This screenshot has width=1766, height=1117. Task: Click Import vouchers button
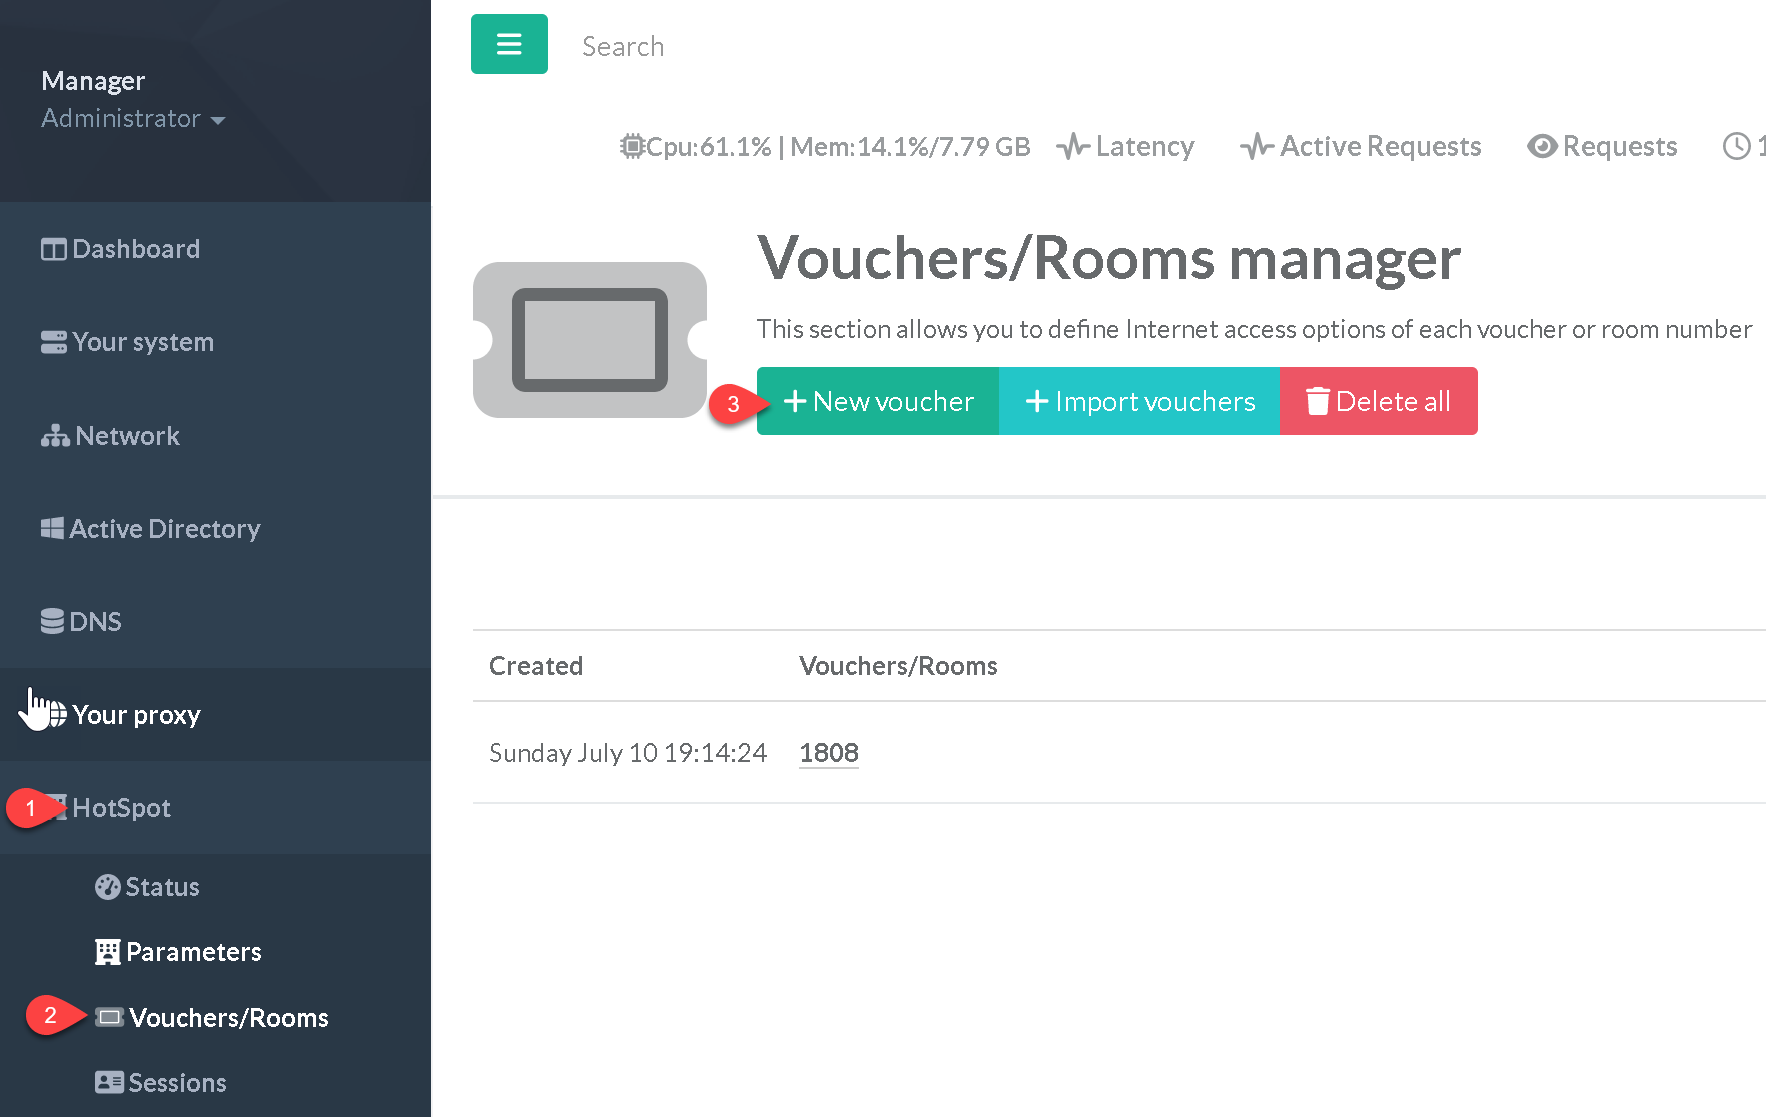(1139, 401)
